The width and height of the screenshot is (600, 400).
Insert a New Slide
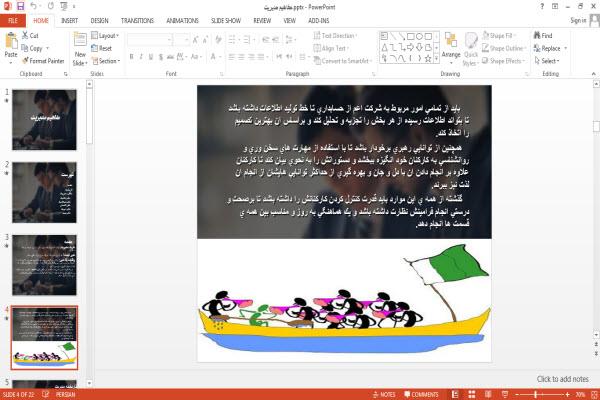[80, 49]
